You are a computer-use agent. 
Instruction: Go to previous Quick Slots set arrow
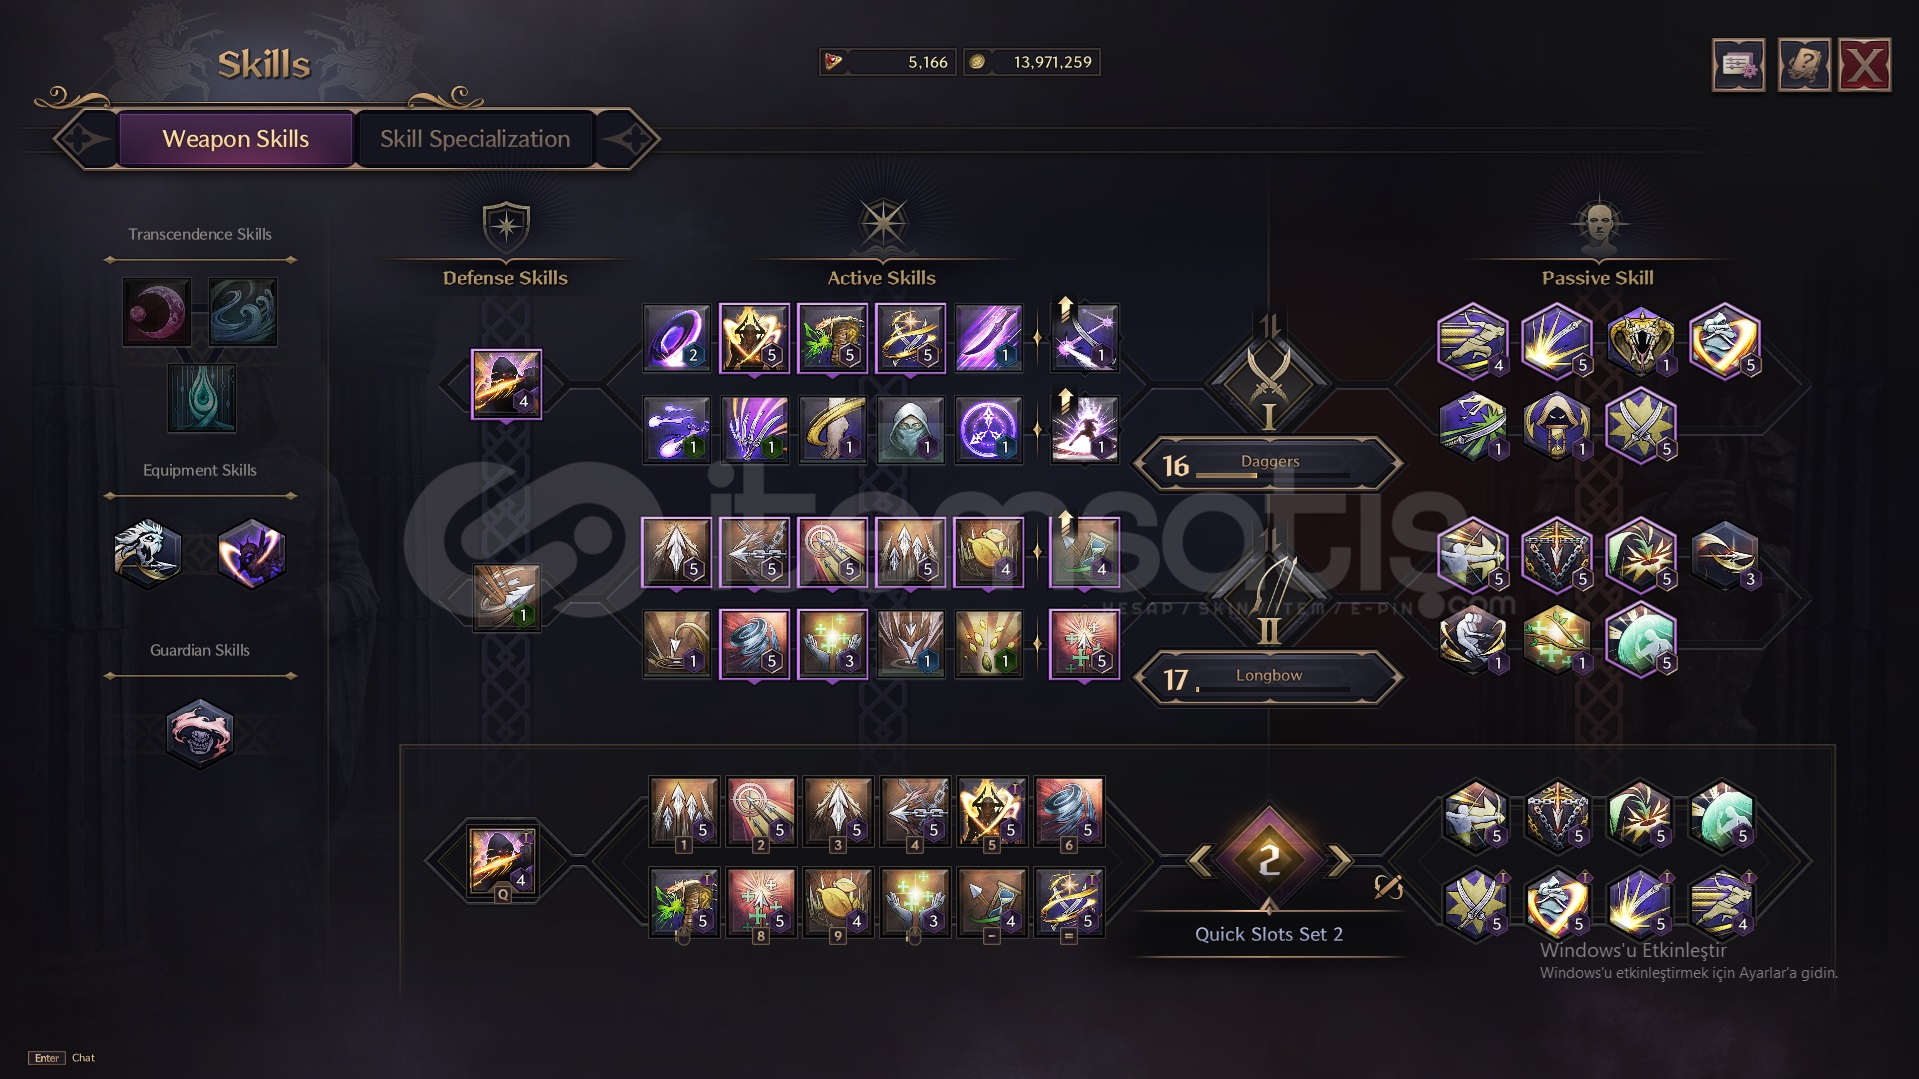pyautogui.click(x=1200, y=859)
